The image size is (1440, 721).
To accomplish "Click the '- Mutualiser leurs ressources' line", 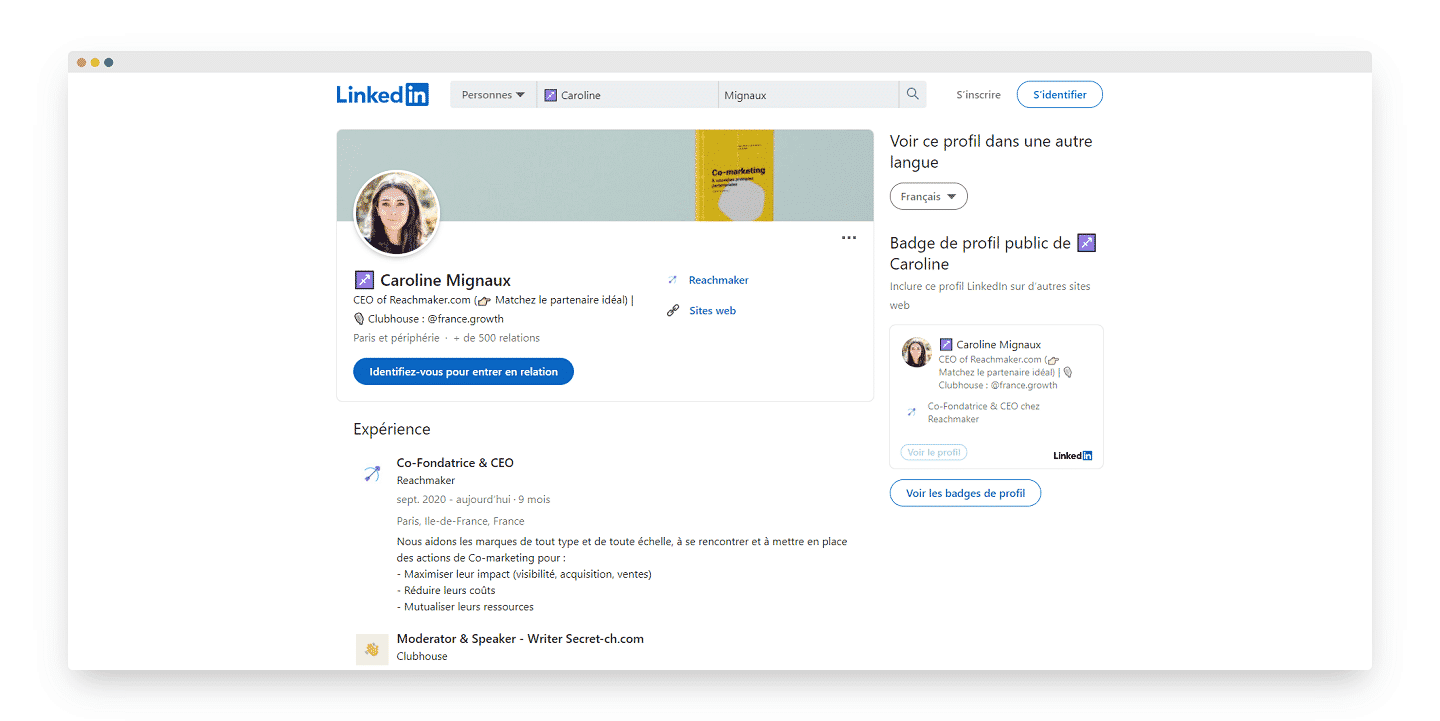I will click(x=465, y=607).
